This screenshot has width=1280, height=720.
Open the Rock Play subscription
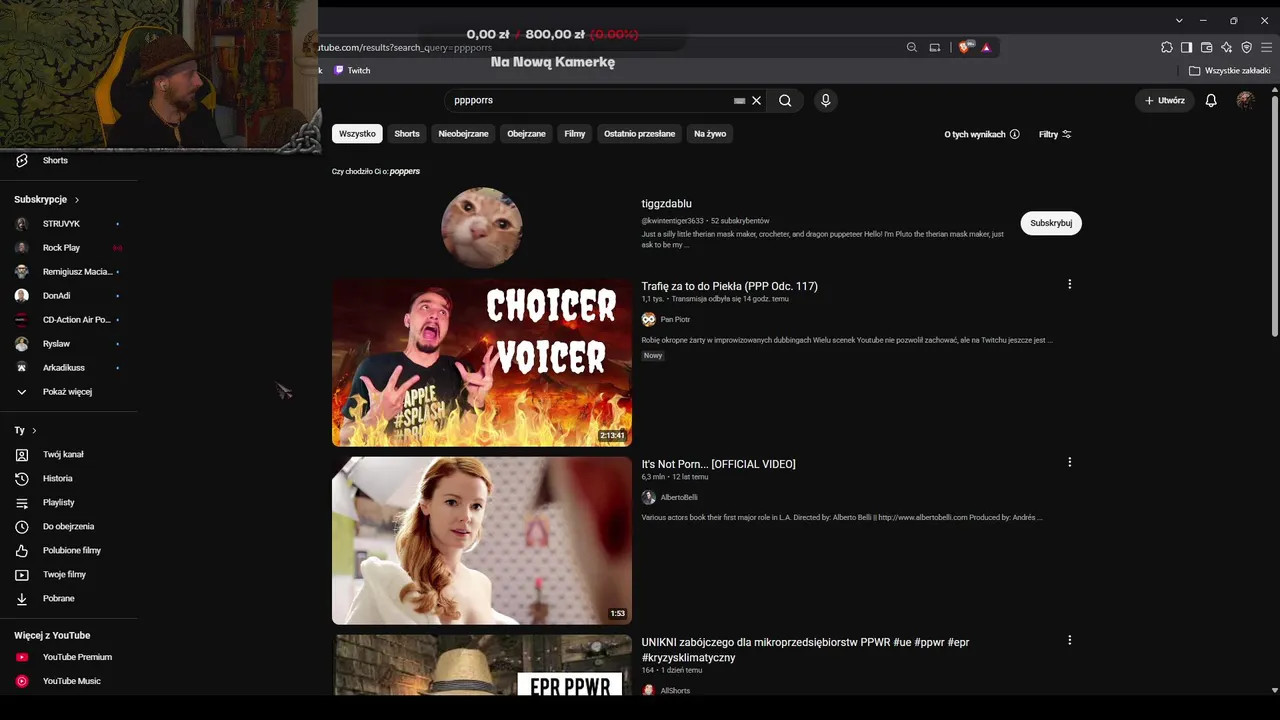61,248
